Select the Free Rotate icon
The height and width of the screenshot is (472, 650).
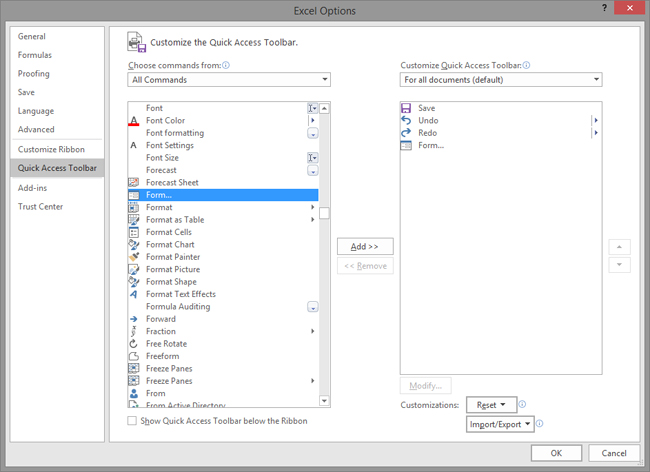134,344
